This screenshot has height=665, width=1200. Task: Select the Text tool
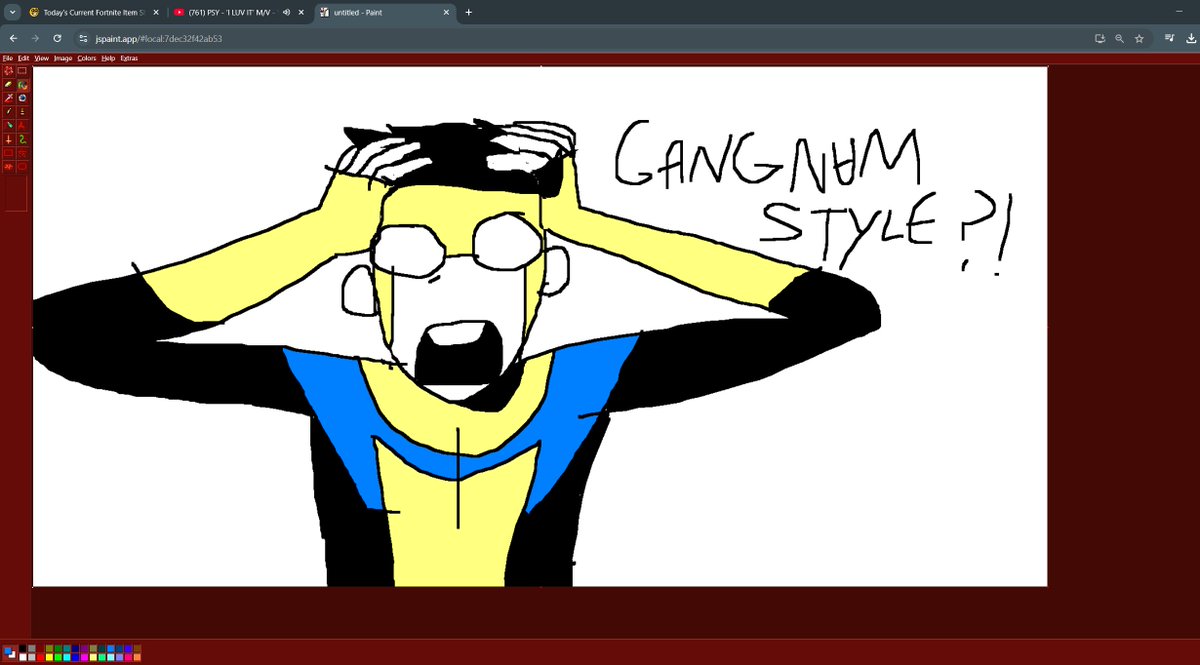tap(22, 125)
